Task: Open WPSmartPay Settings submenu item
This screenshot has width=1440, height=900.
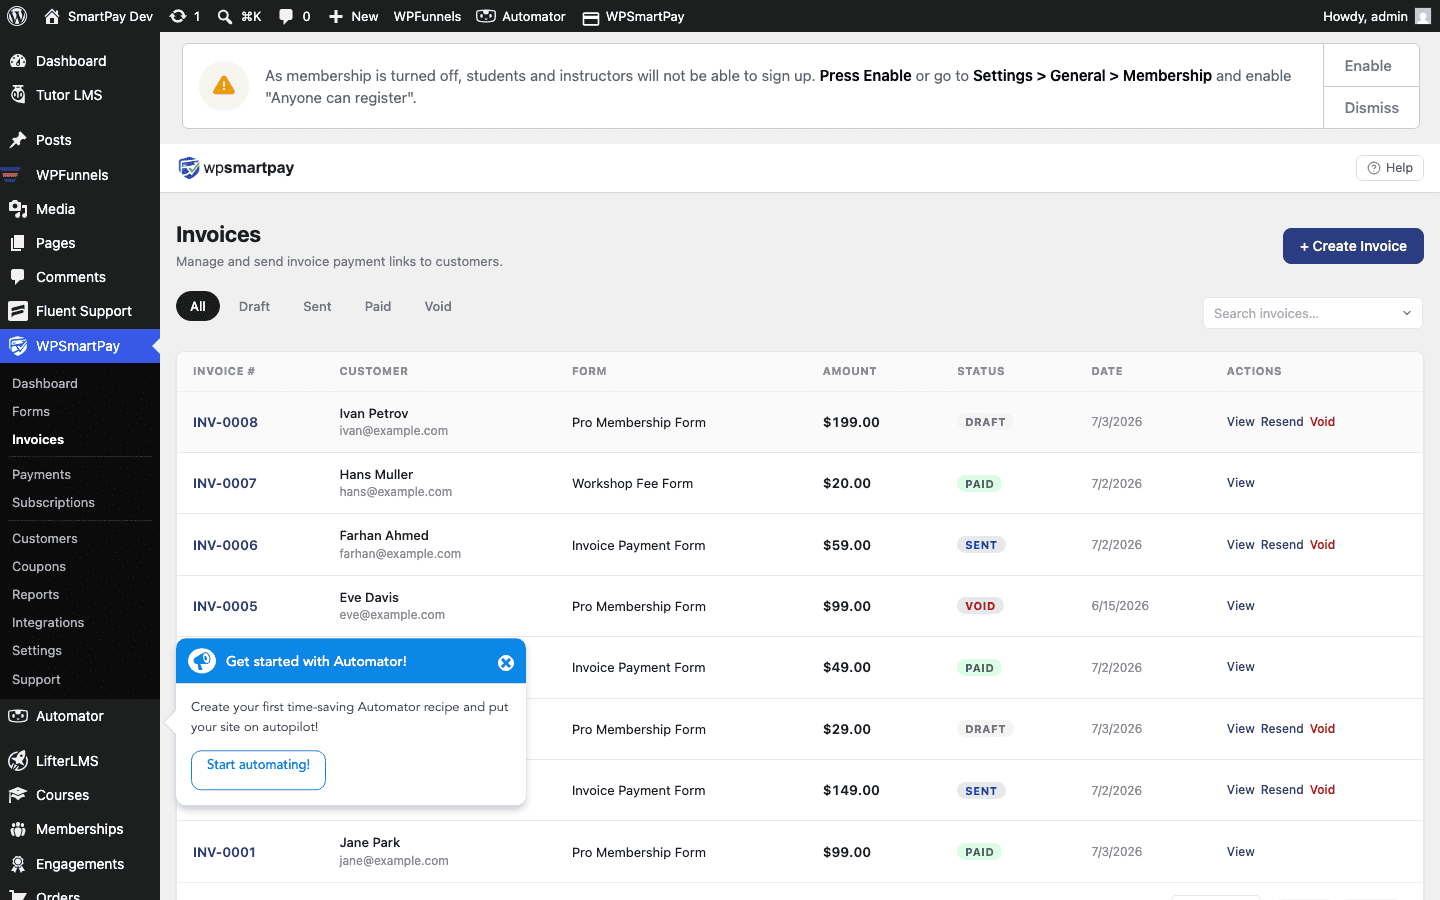Action: pyautogui.click(x=37, y=650)
